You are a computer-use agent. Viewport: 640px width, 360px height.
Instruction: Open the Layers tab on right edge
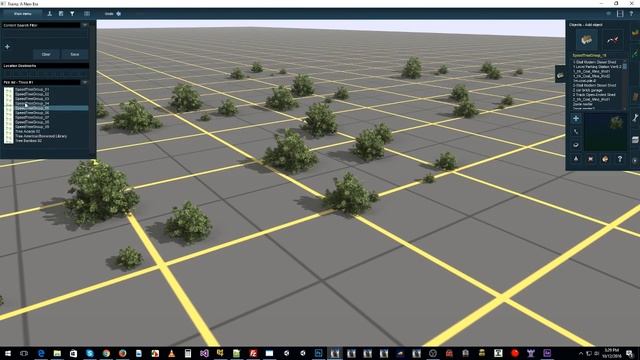pos(635,140)
